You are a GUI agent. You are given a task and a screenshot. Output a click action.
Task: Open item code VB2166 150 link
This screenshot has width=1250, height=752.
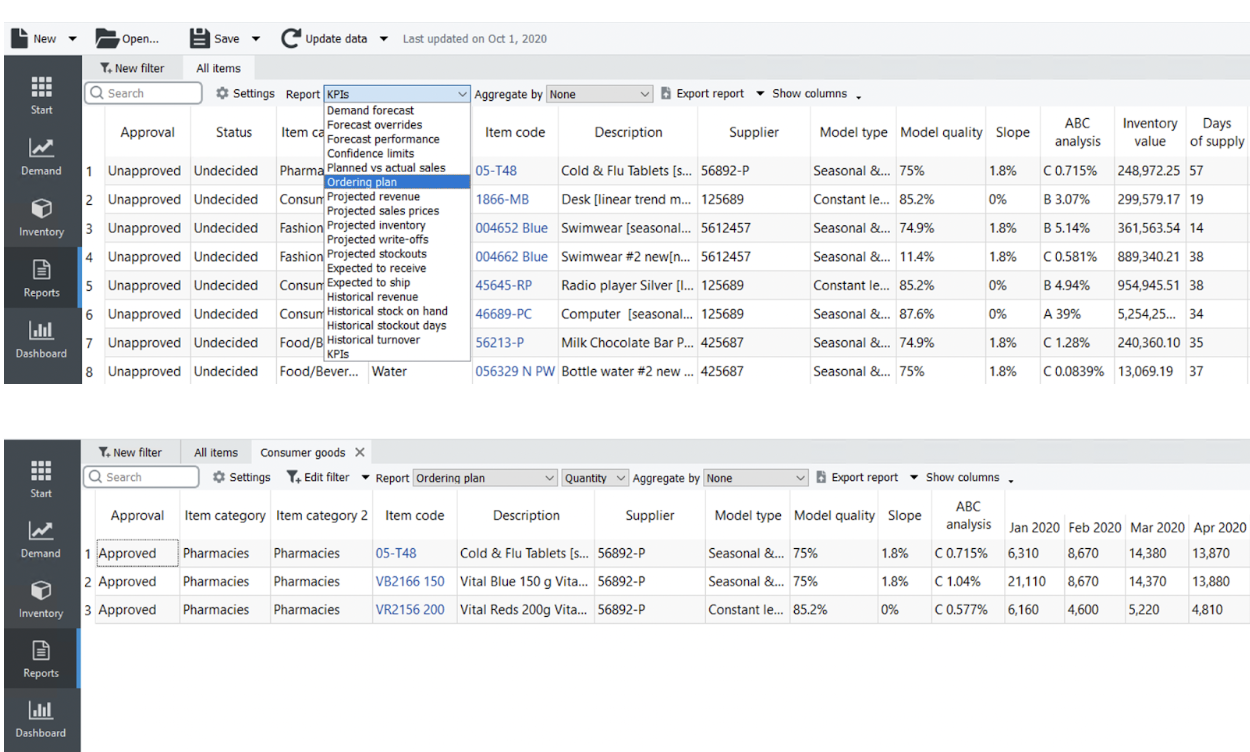point(410,581)
